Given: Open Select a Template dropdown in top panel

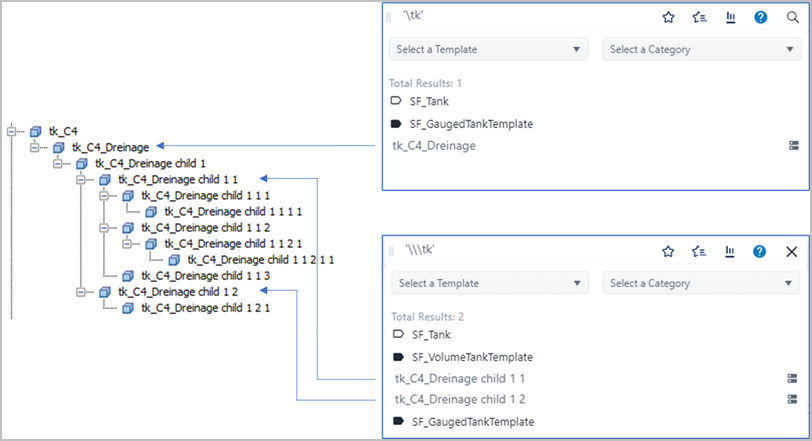Looking at the screenshot, I should (489, 49).
